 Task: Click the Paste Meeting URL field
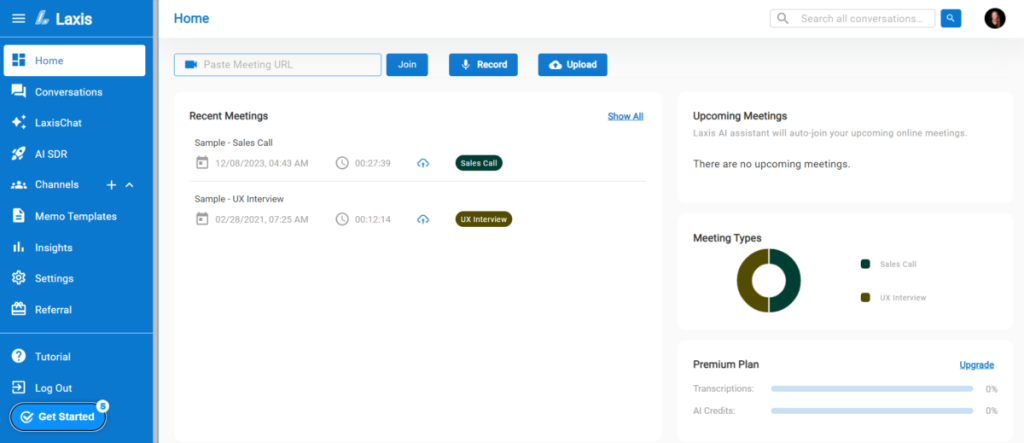pyautogui.click(x=278, y=65)
